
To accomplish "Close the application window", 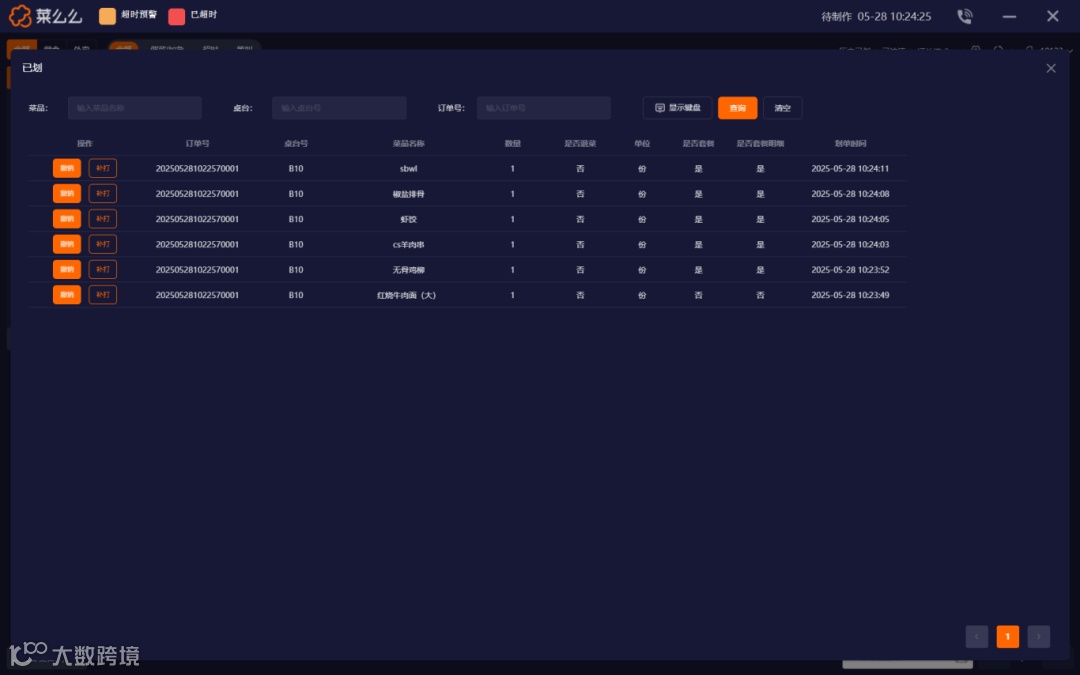I will pos(1052,16).
